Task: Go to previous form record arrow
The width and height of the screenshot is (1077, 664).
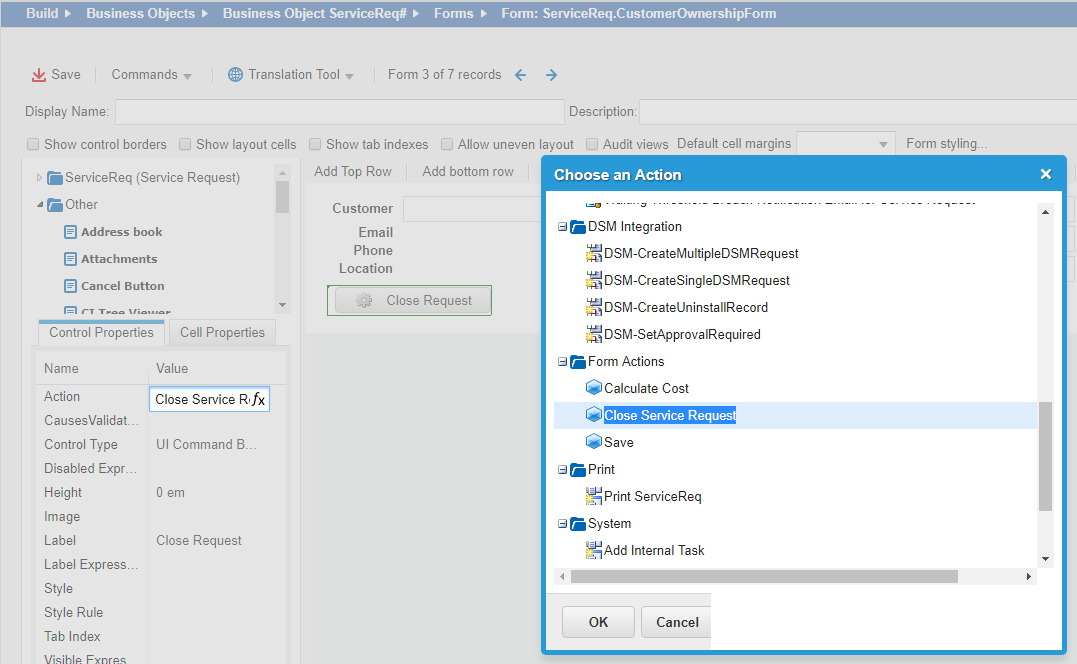Action: coord(520,75)
